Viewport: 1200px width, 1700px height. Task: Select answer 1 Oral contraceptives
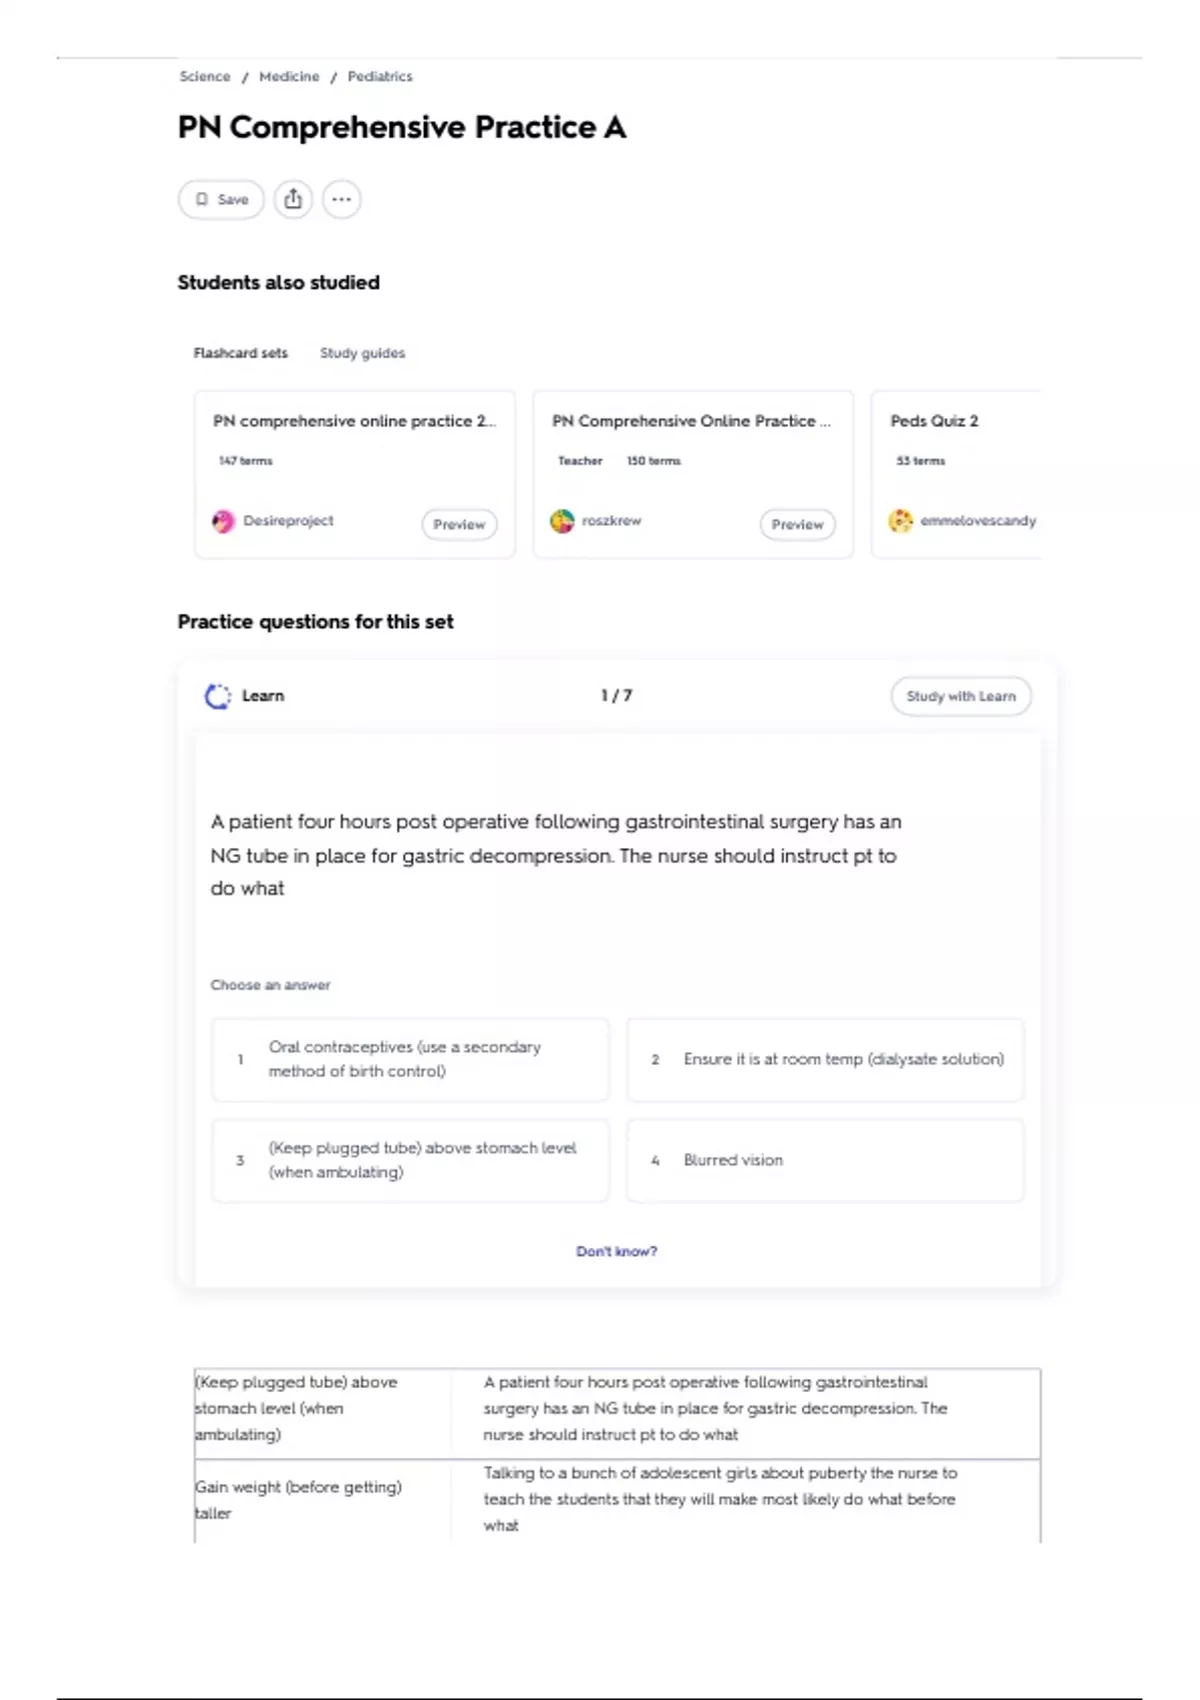coord(410,1059)
